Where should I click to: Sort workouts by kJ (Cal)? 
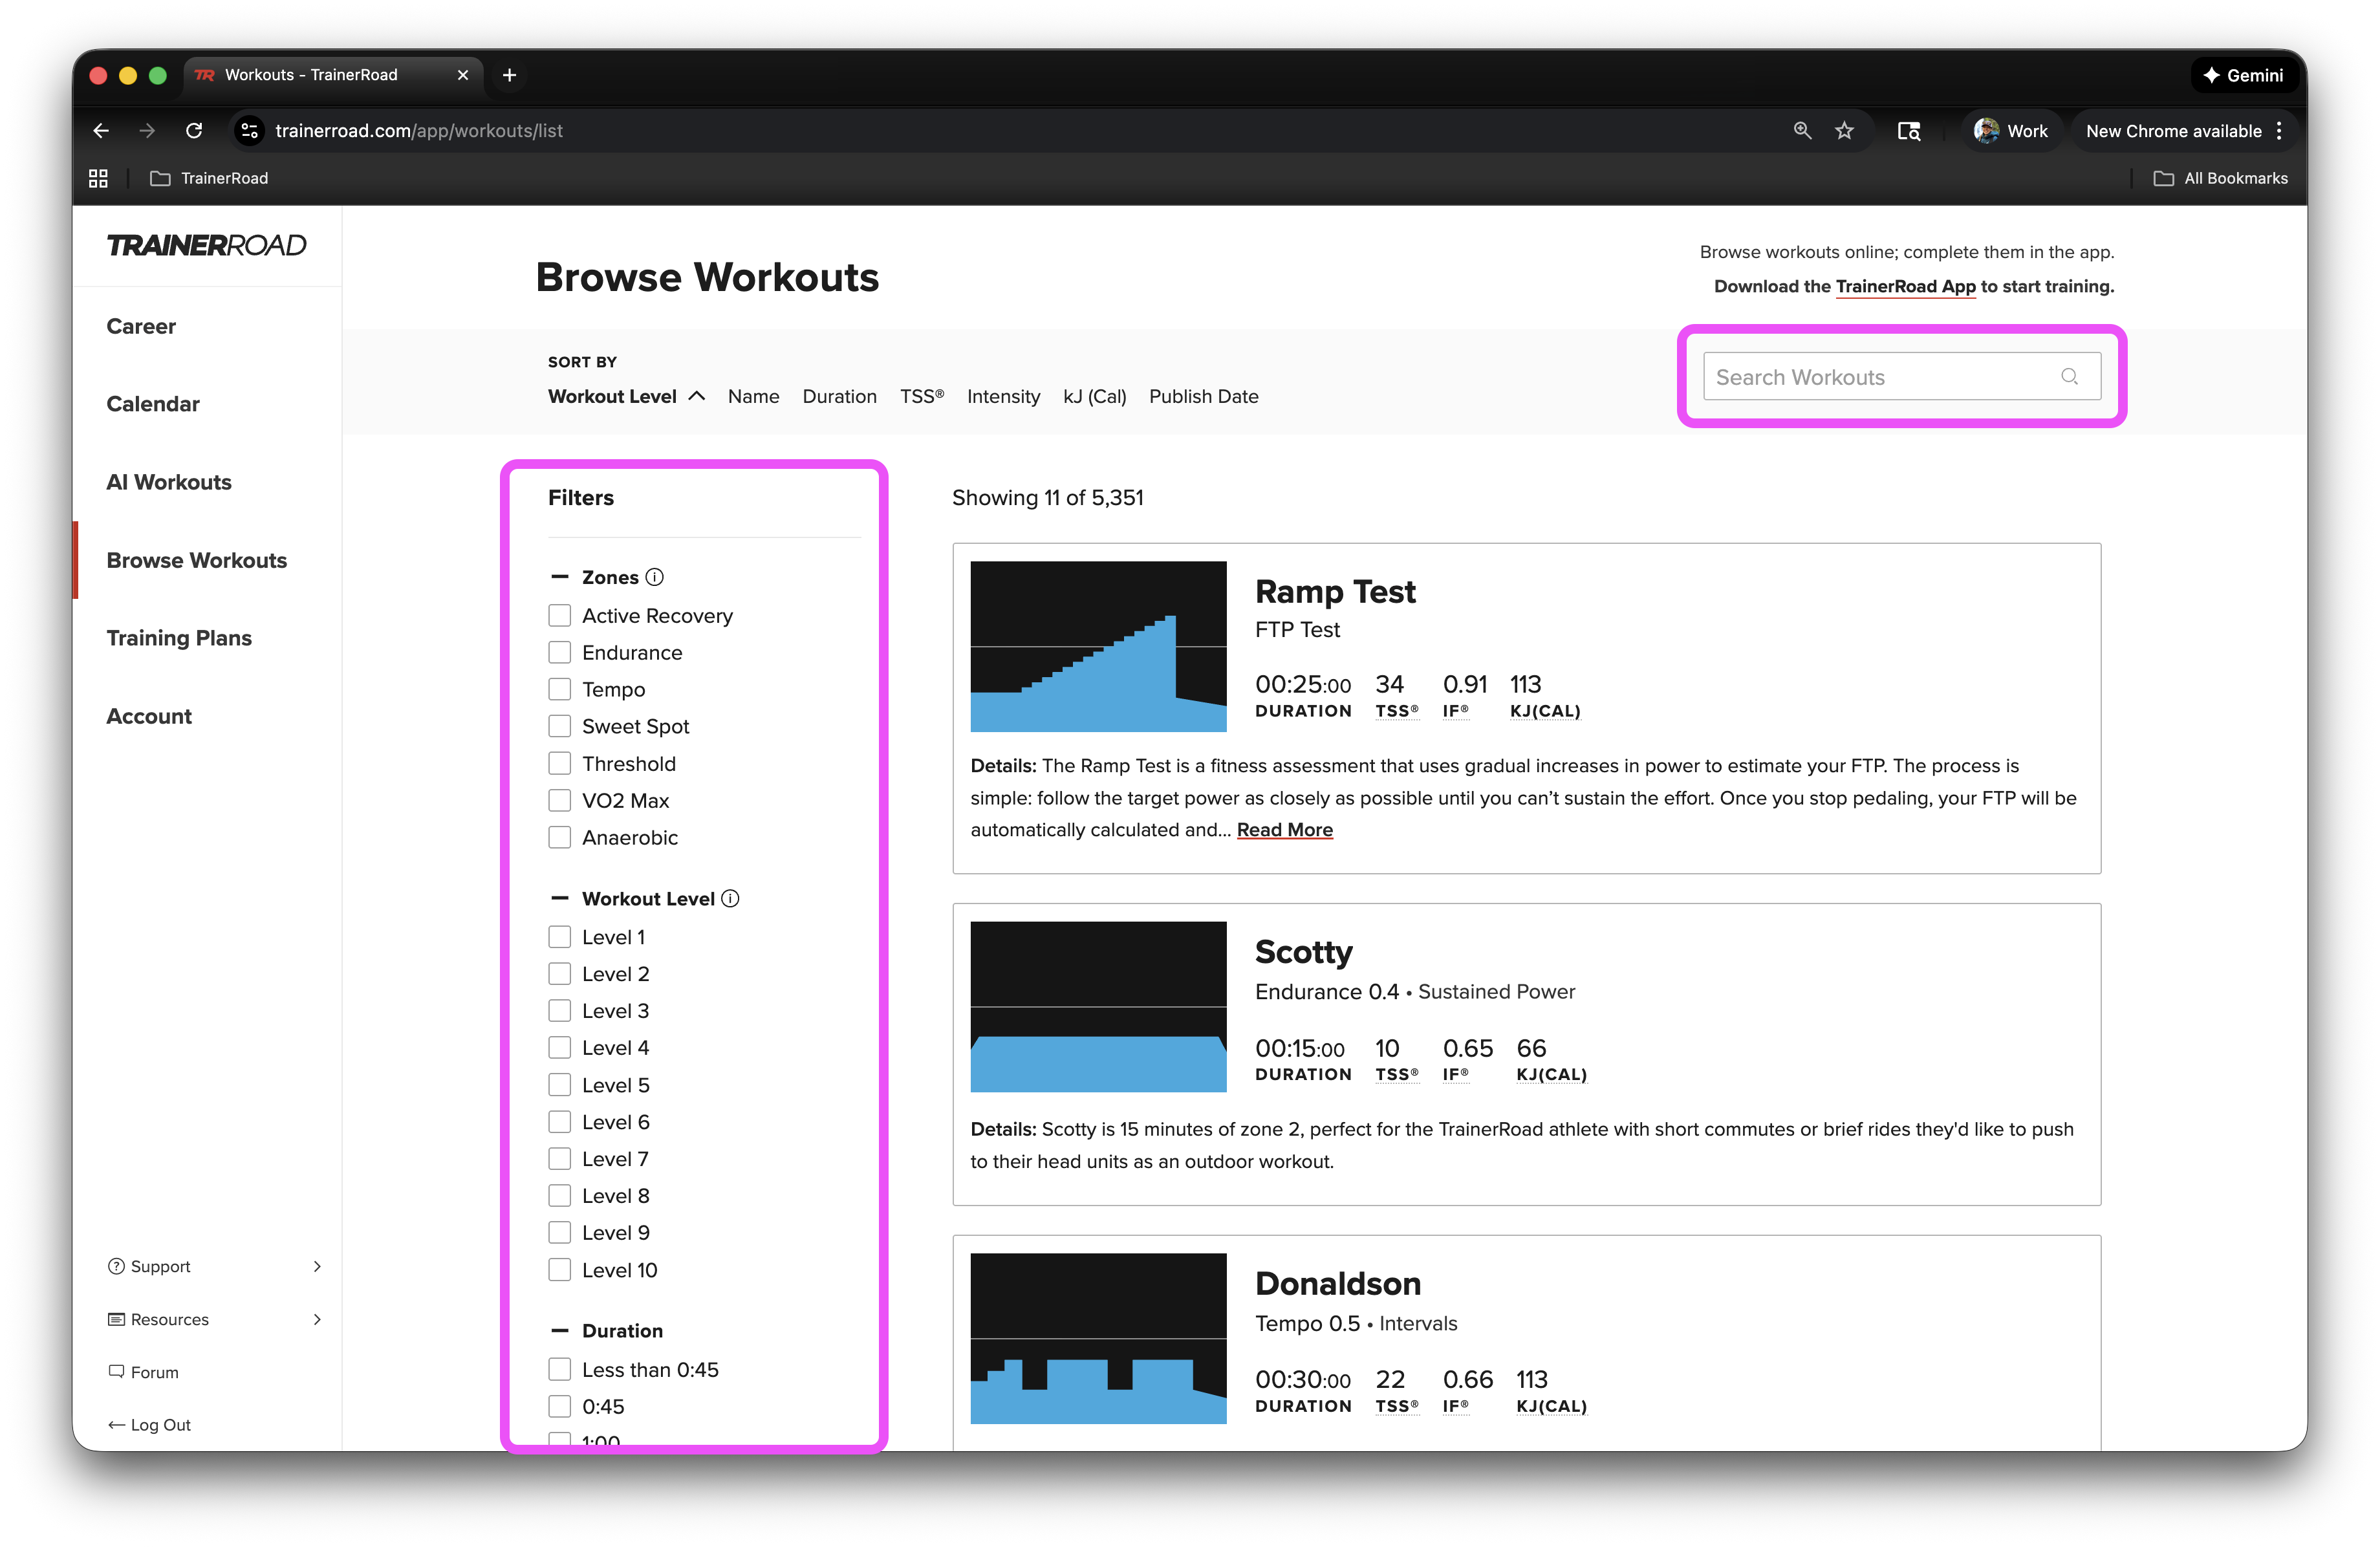(x=1095, y=396)
